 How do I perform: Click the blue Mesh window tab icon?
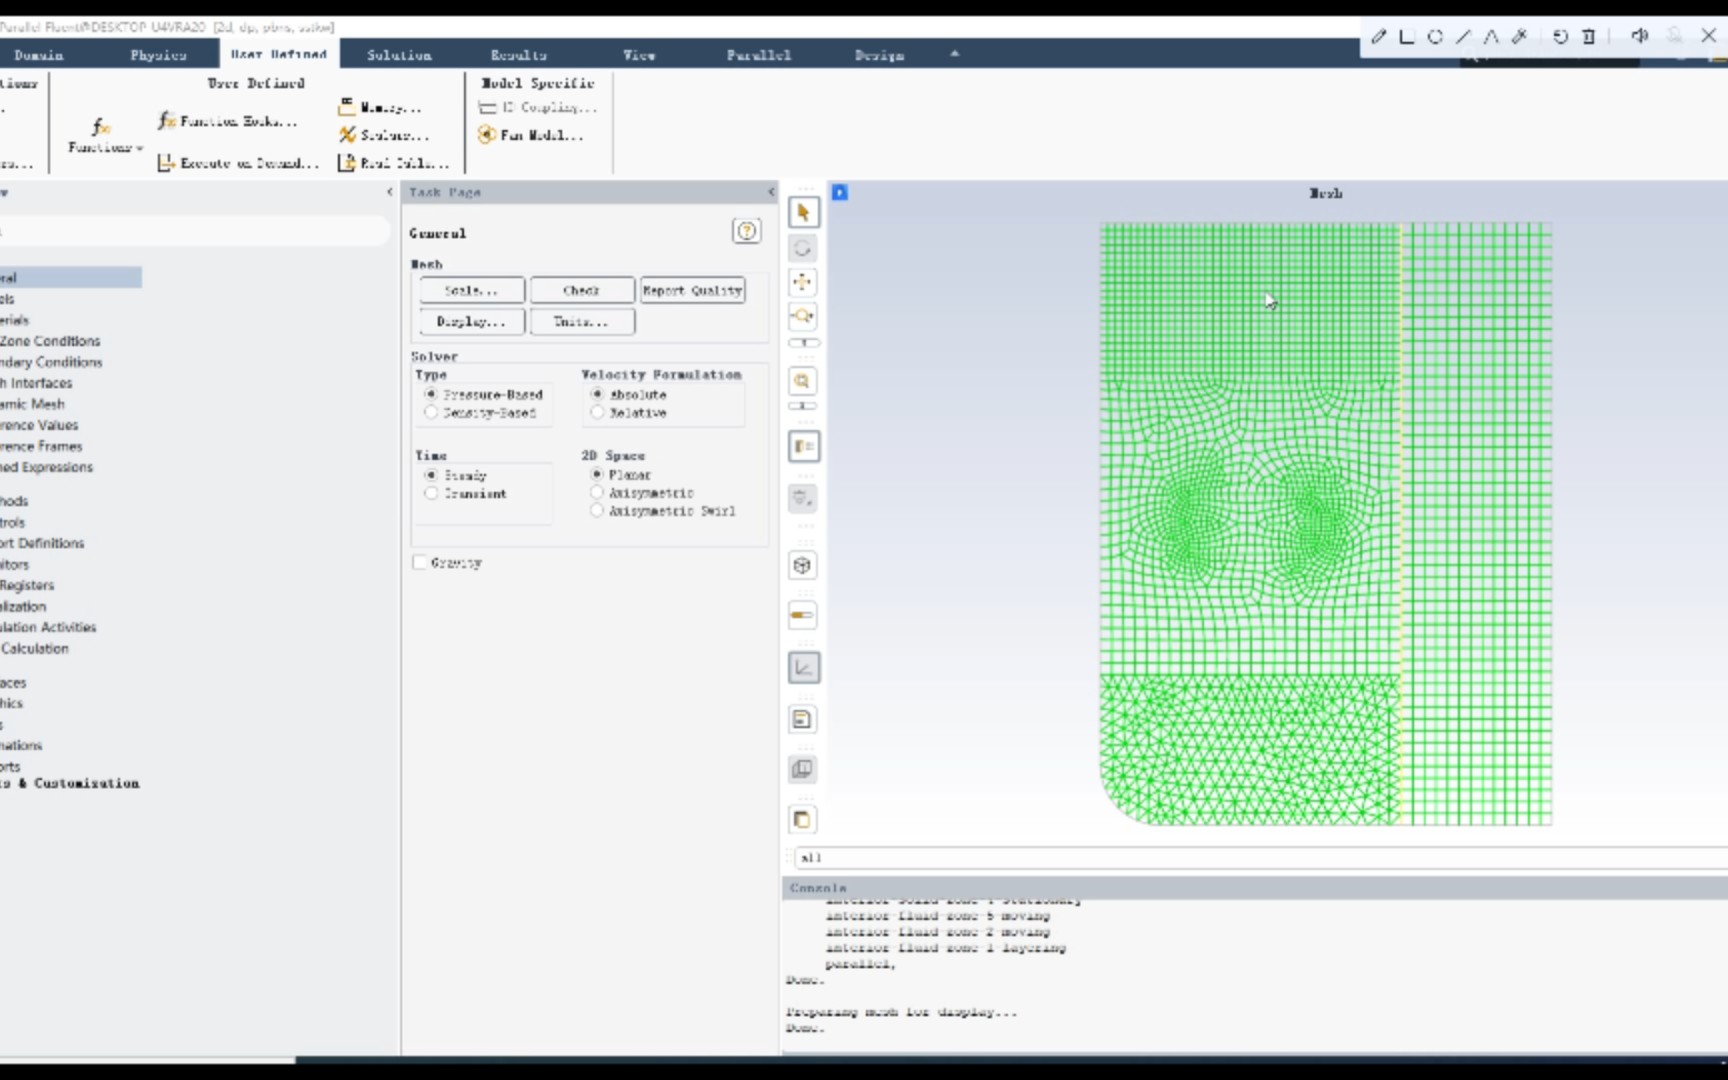pyautogui.click(x=840, y=192)
